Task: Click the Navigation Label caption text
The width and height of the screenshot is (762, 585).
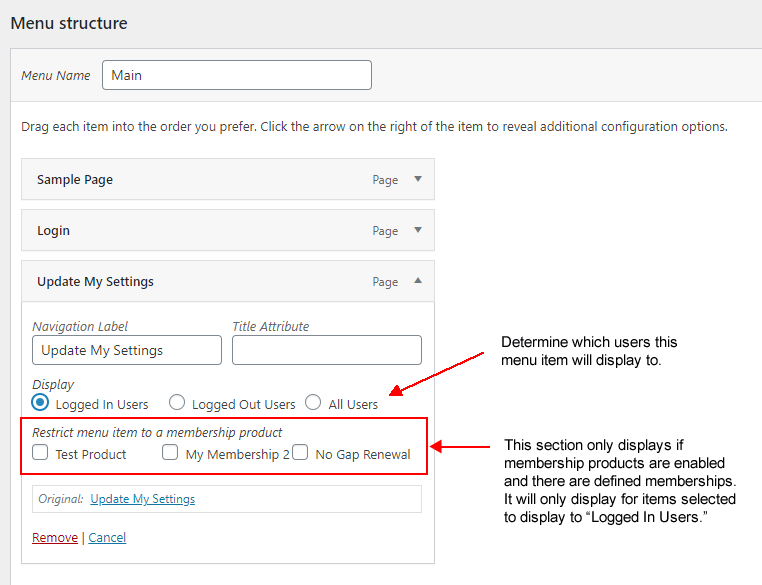Action: [80, 326]
